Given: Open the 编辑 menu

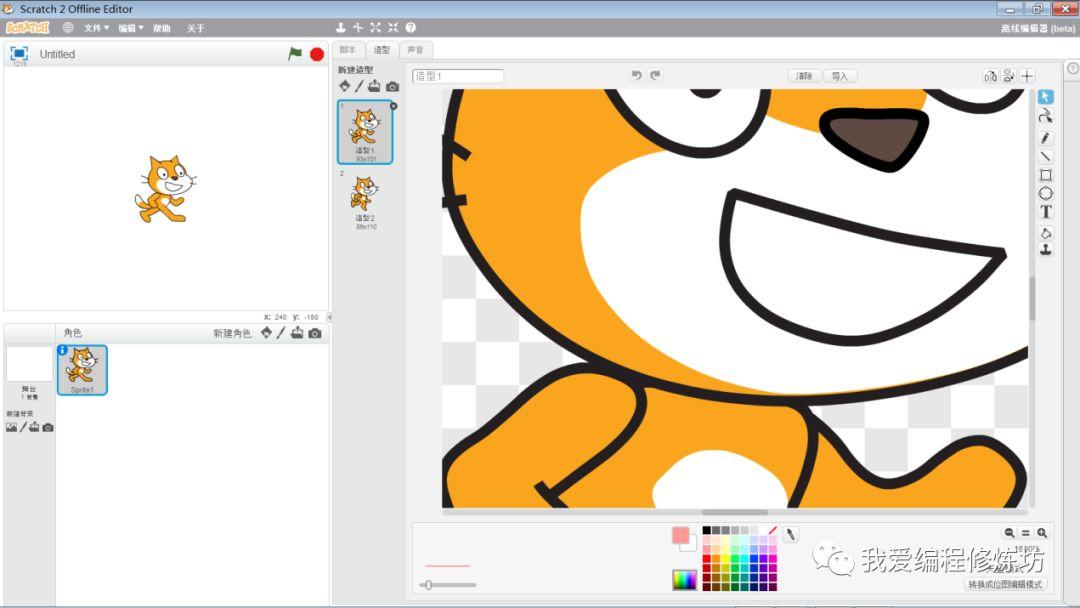Looking at the screenshot, I should (130, 28).
